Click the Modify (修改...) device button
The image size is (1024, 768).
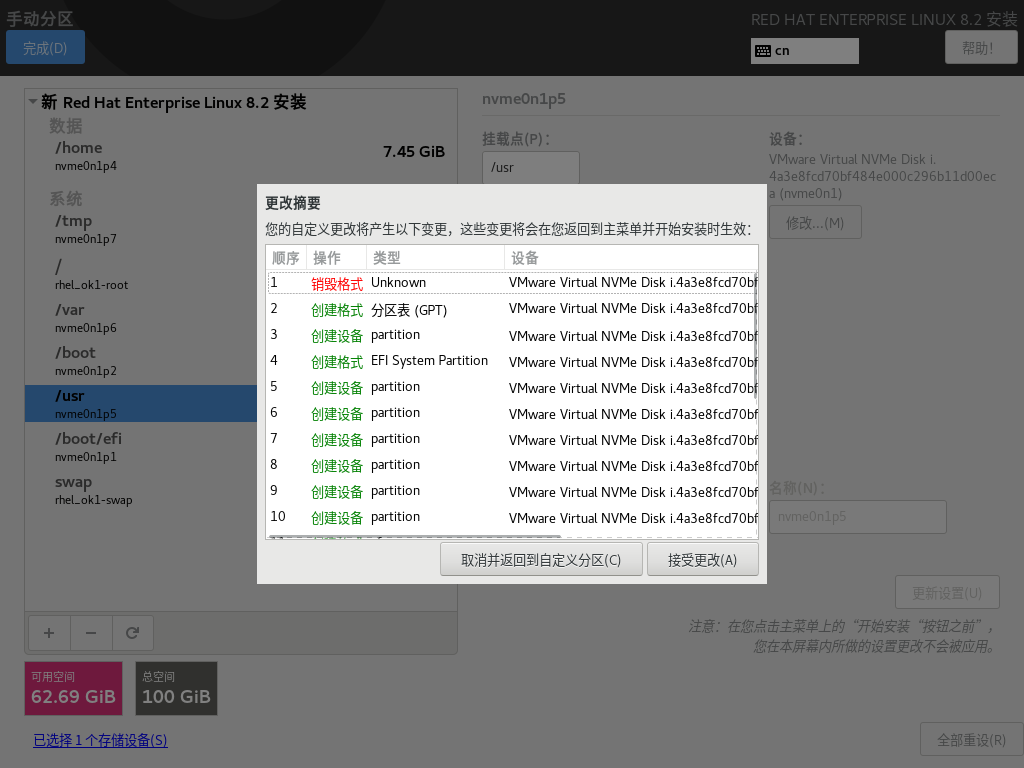815,223
